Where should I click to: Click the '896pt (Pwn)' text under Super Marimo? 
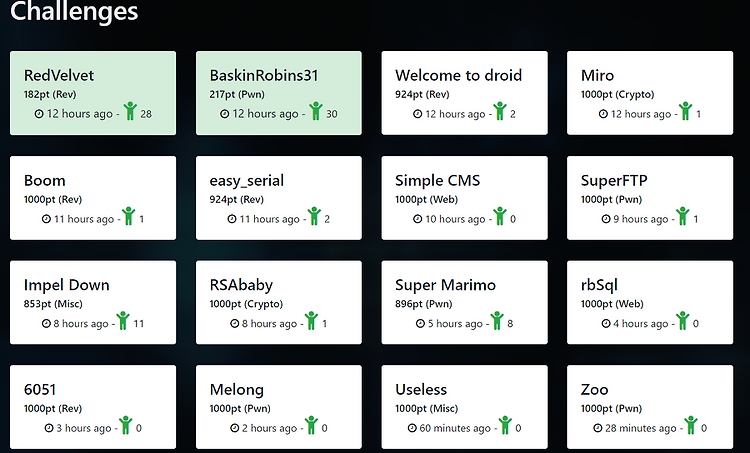click(424, 304)
